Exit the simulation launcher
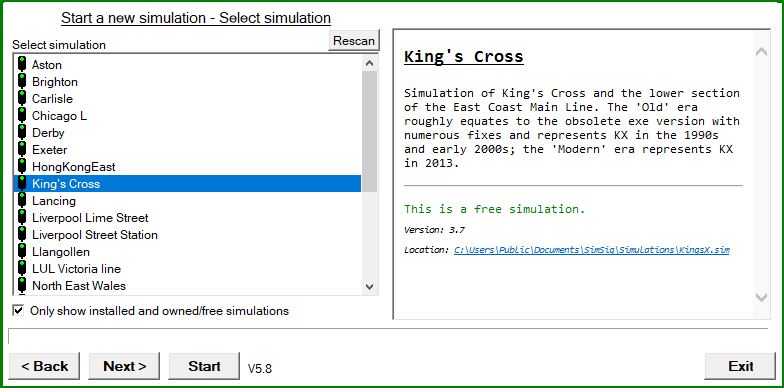 point(740,366)
